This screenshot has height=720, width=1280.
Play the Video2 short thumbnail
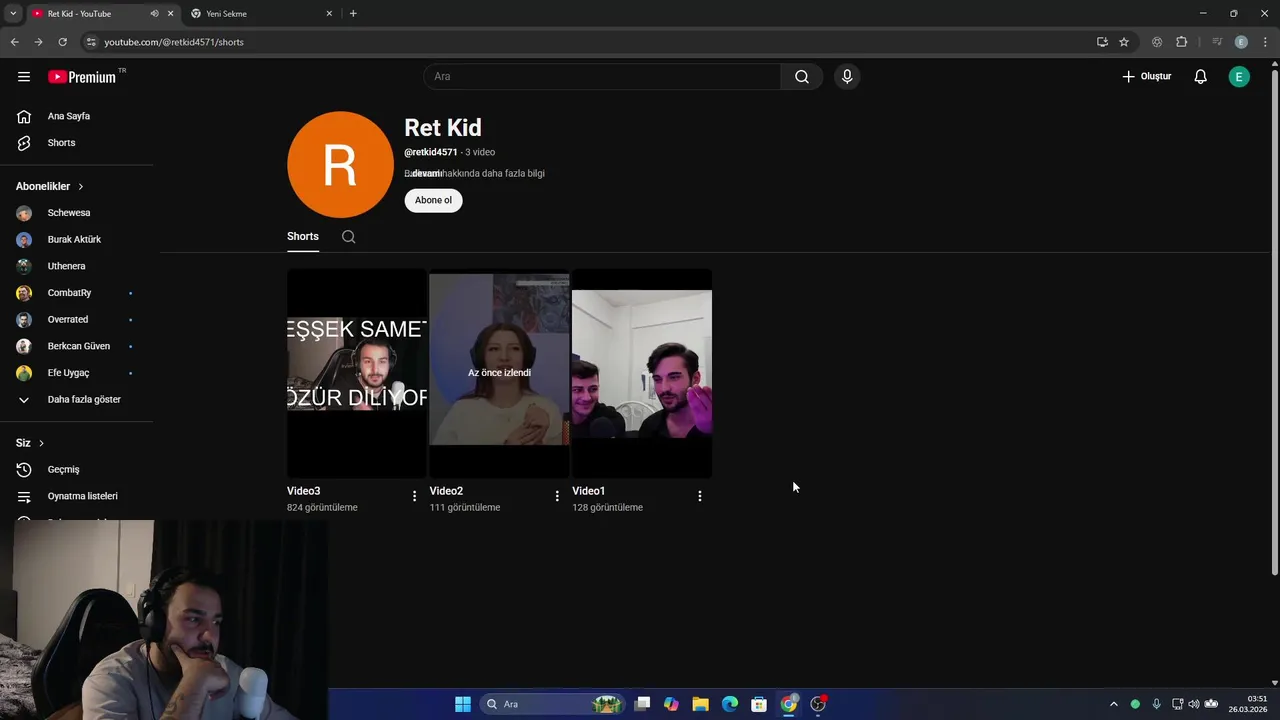(x=499, y=373)
